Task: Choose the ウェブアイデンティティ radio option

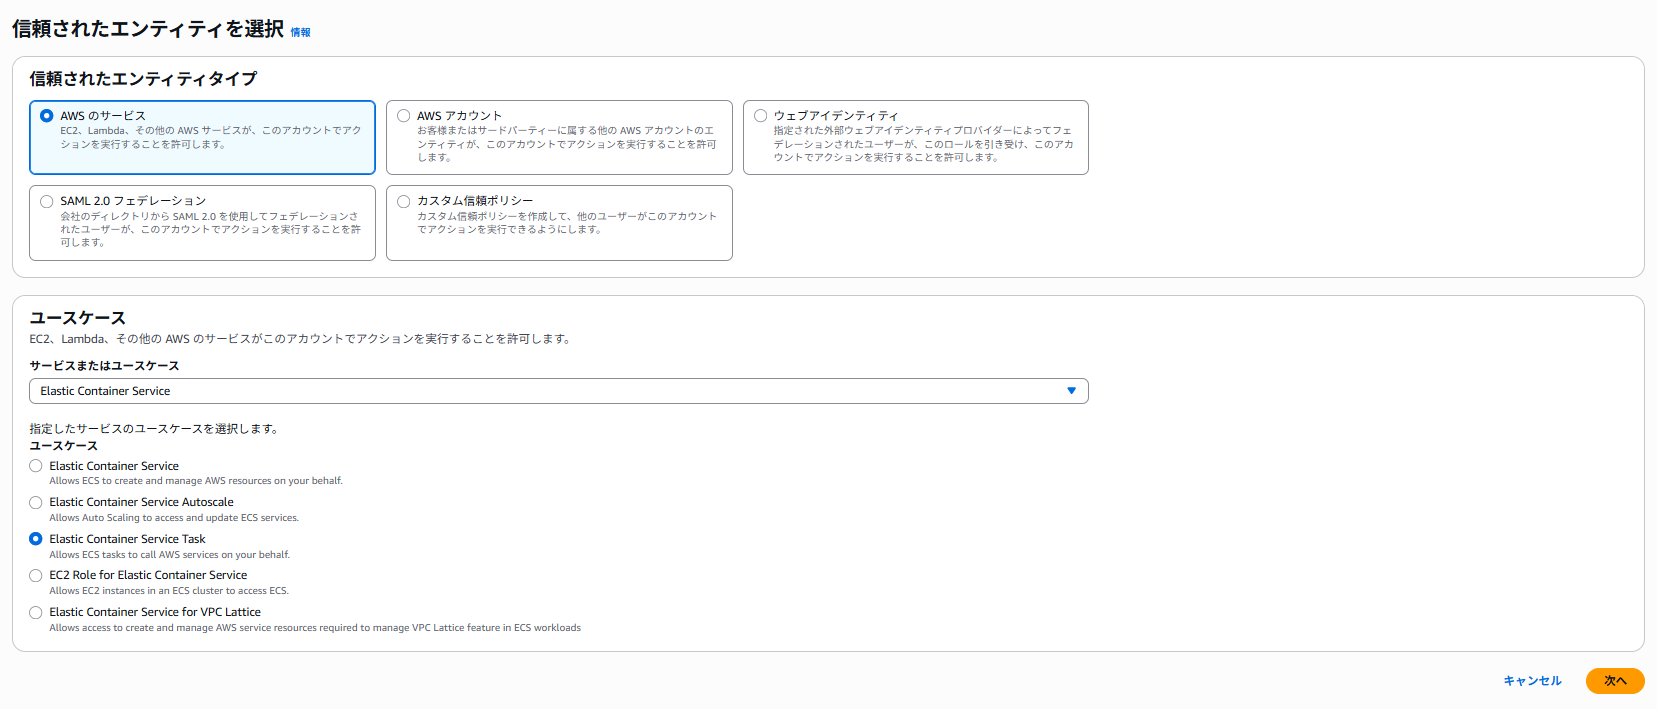Action: tap(761, 116)
